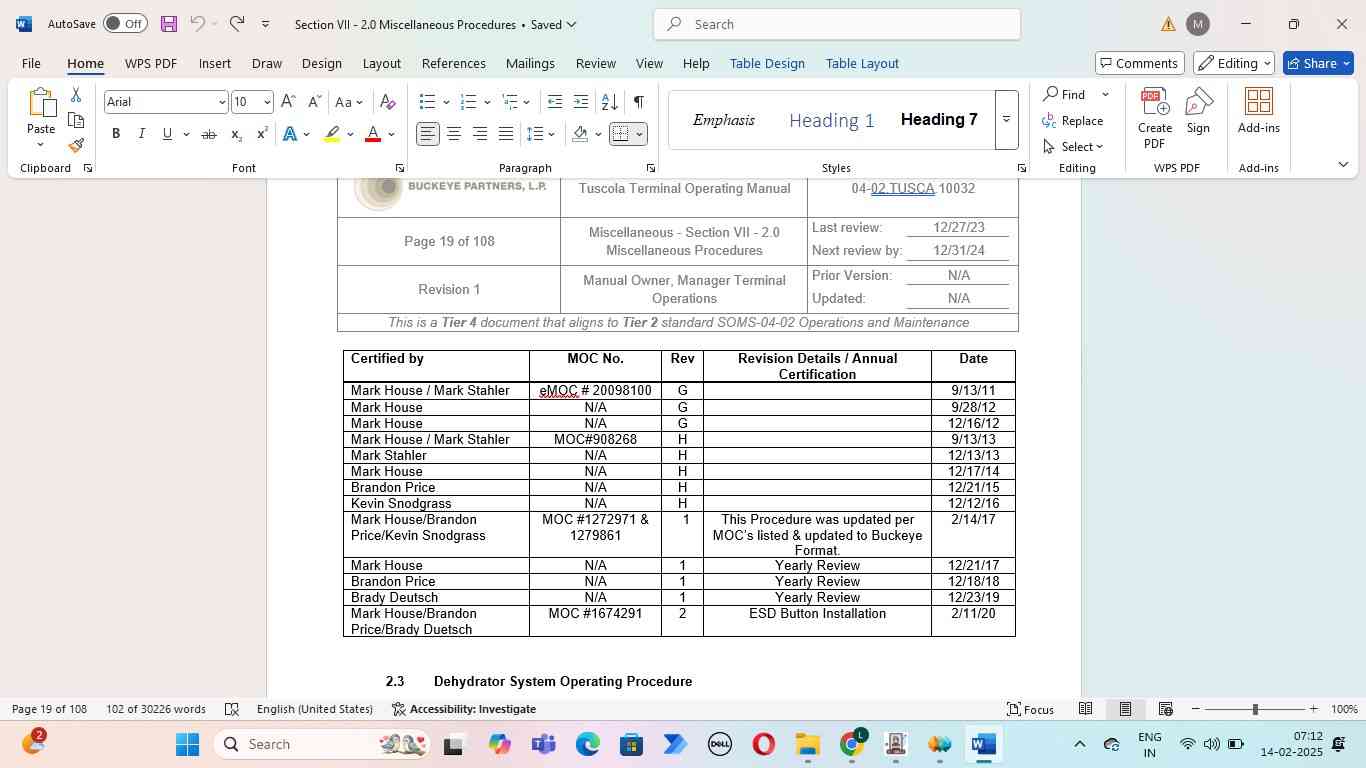Click the Paste clipboard icon
This screenshot has height=768, width=1366.
(41, 105)
